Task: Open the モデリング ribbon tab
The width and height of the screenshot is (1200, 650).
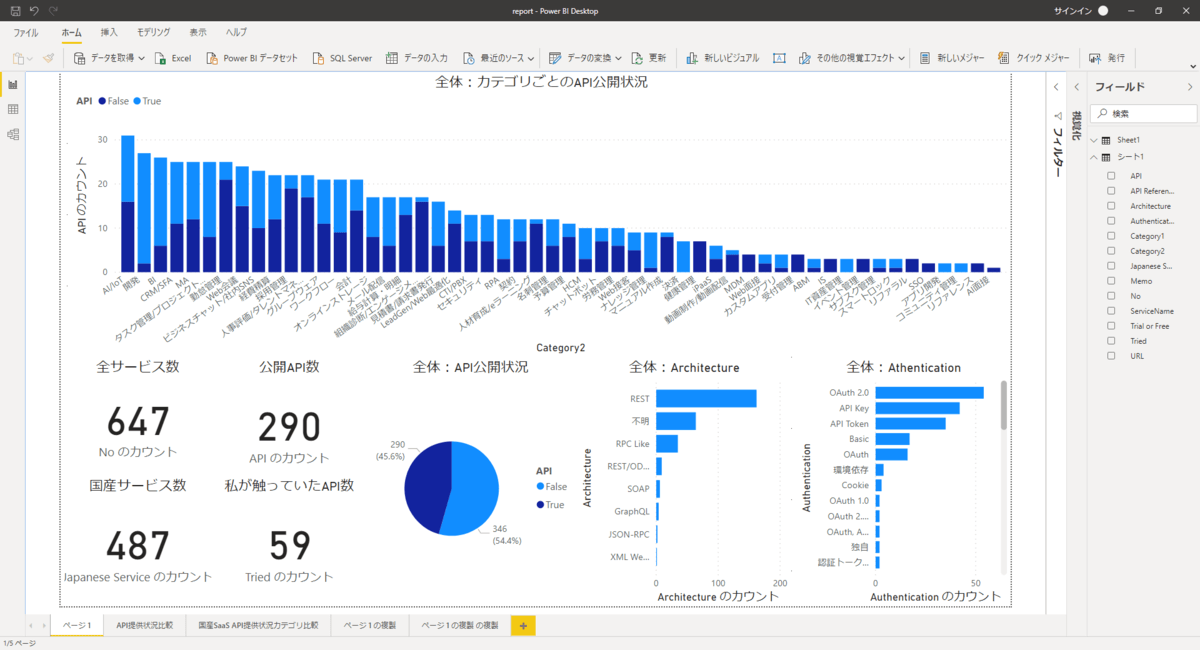Action: click(153, 32)
